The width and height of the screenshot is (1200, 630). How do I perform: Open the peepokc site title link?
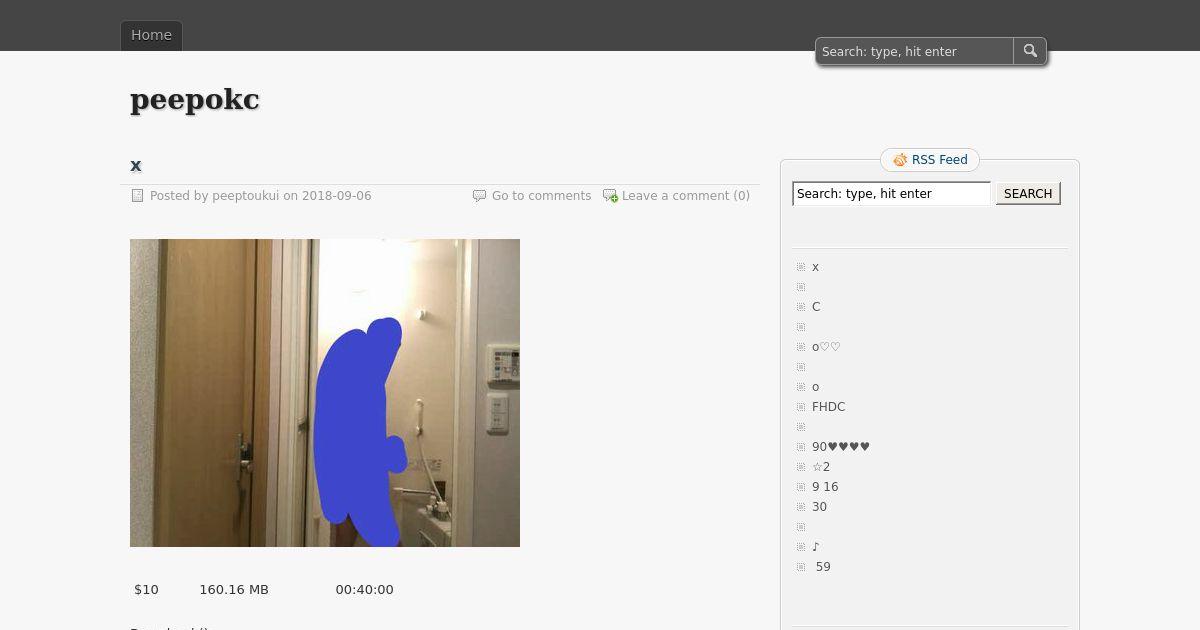tap(195, 100)
